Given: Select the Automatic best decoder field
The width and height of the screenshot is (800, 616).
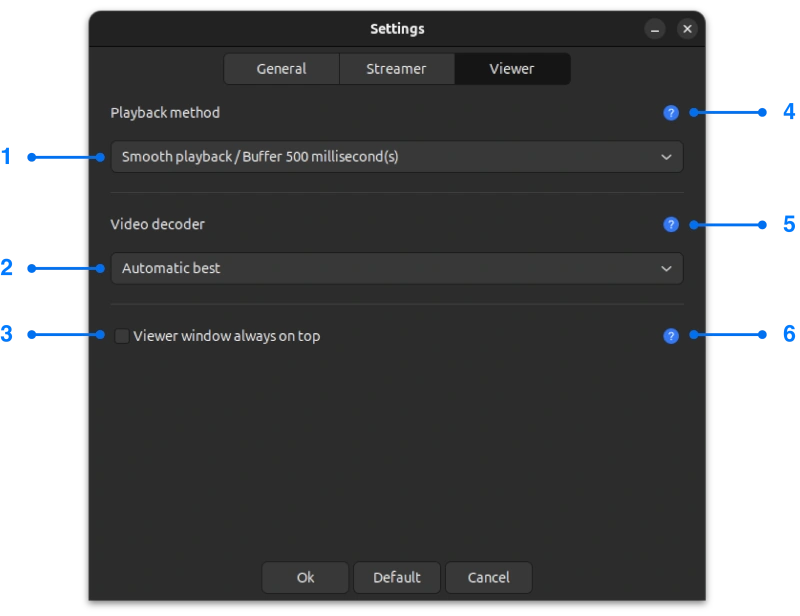Looking at the screenshot, I should pos(397,268).
